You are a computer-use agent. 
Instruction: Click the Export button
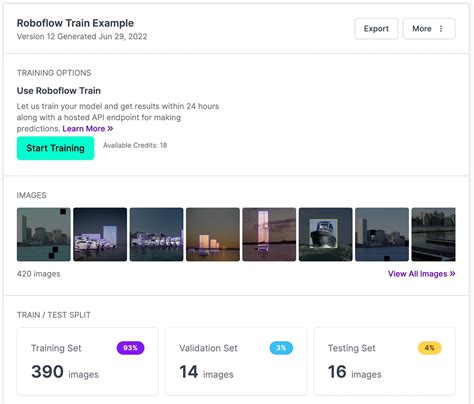tap(376, 29)
